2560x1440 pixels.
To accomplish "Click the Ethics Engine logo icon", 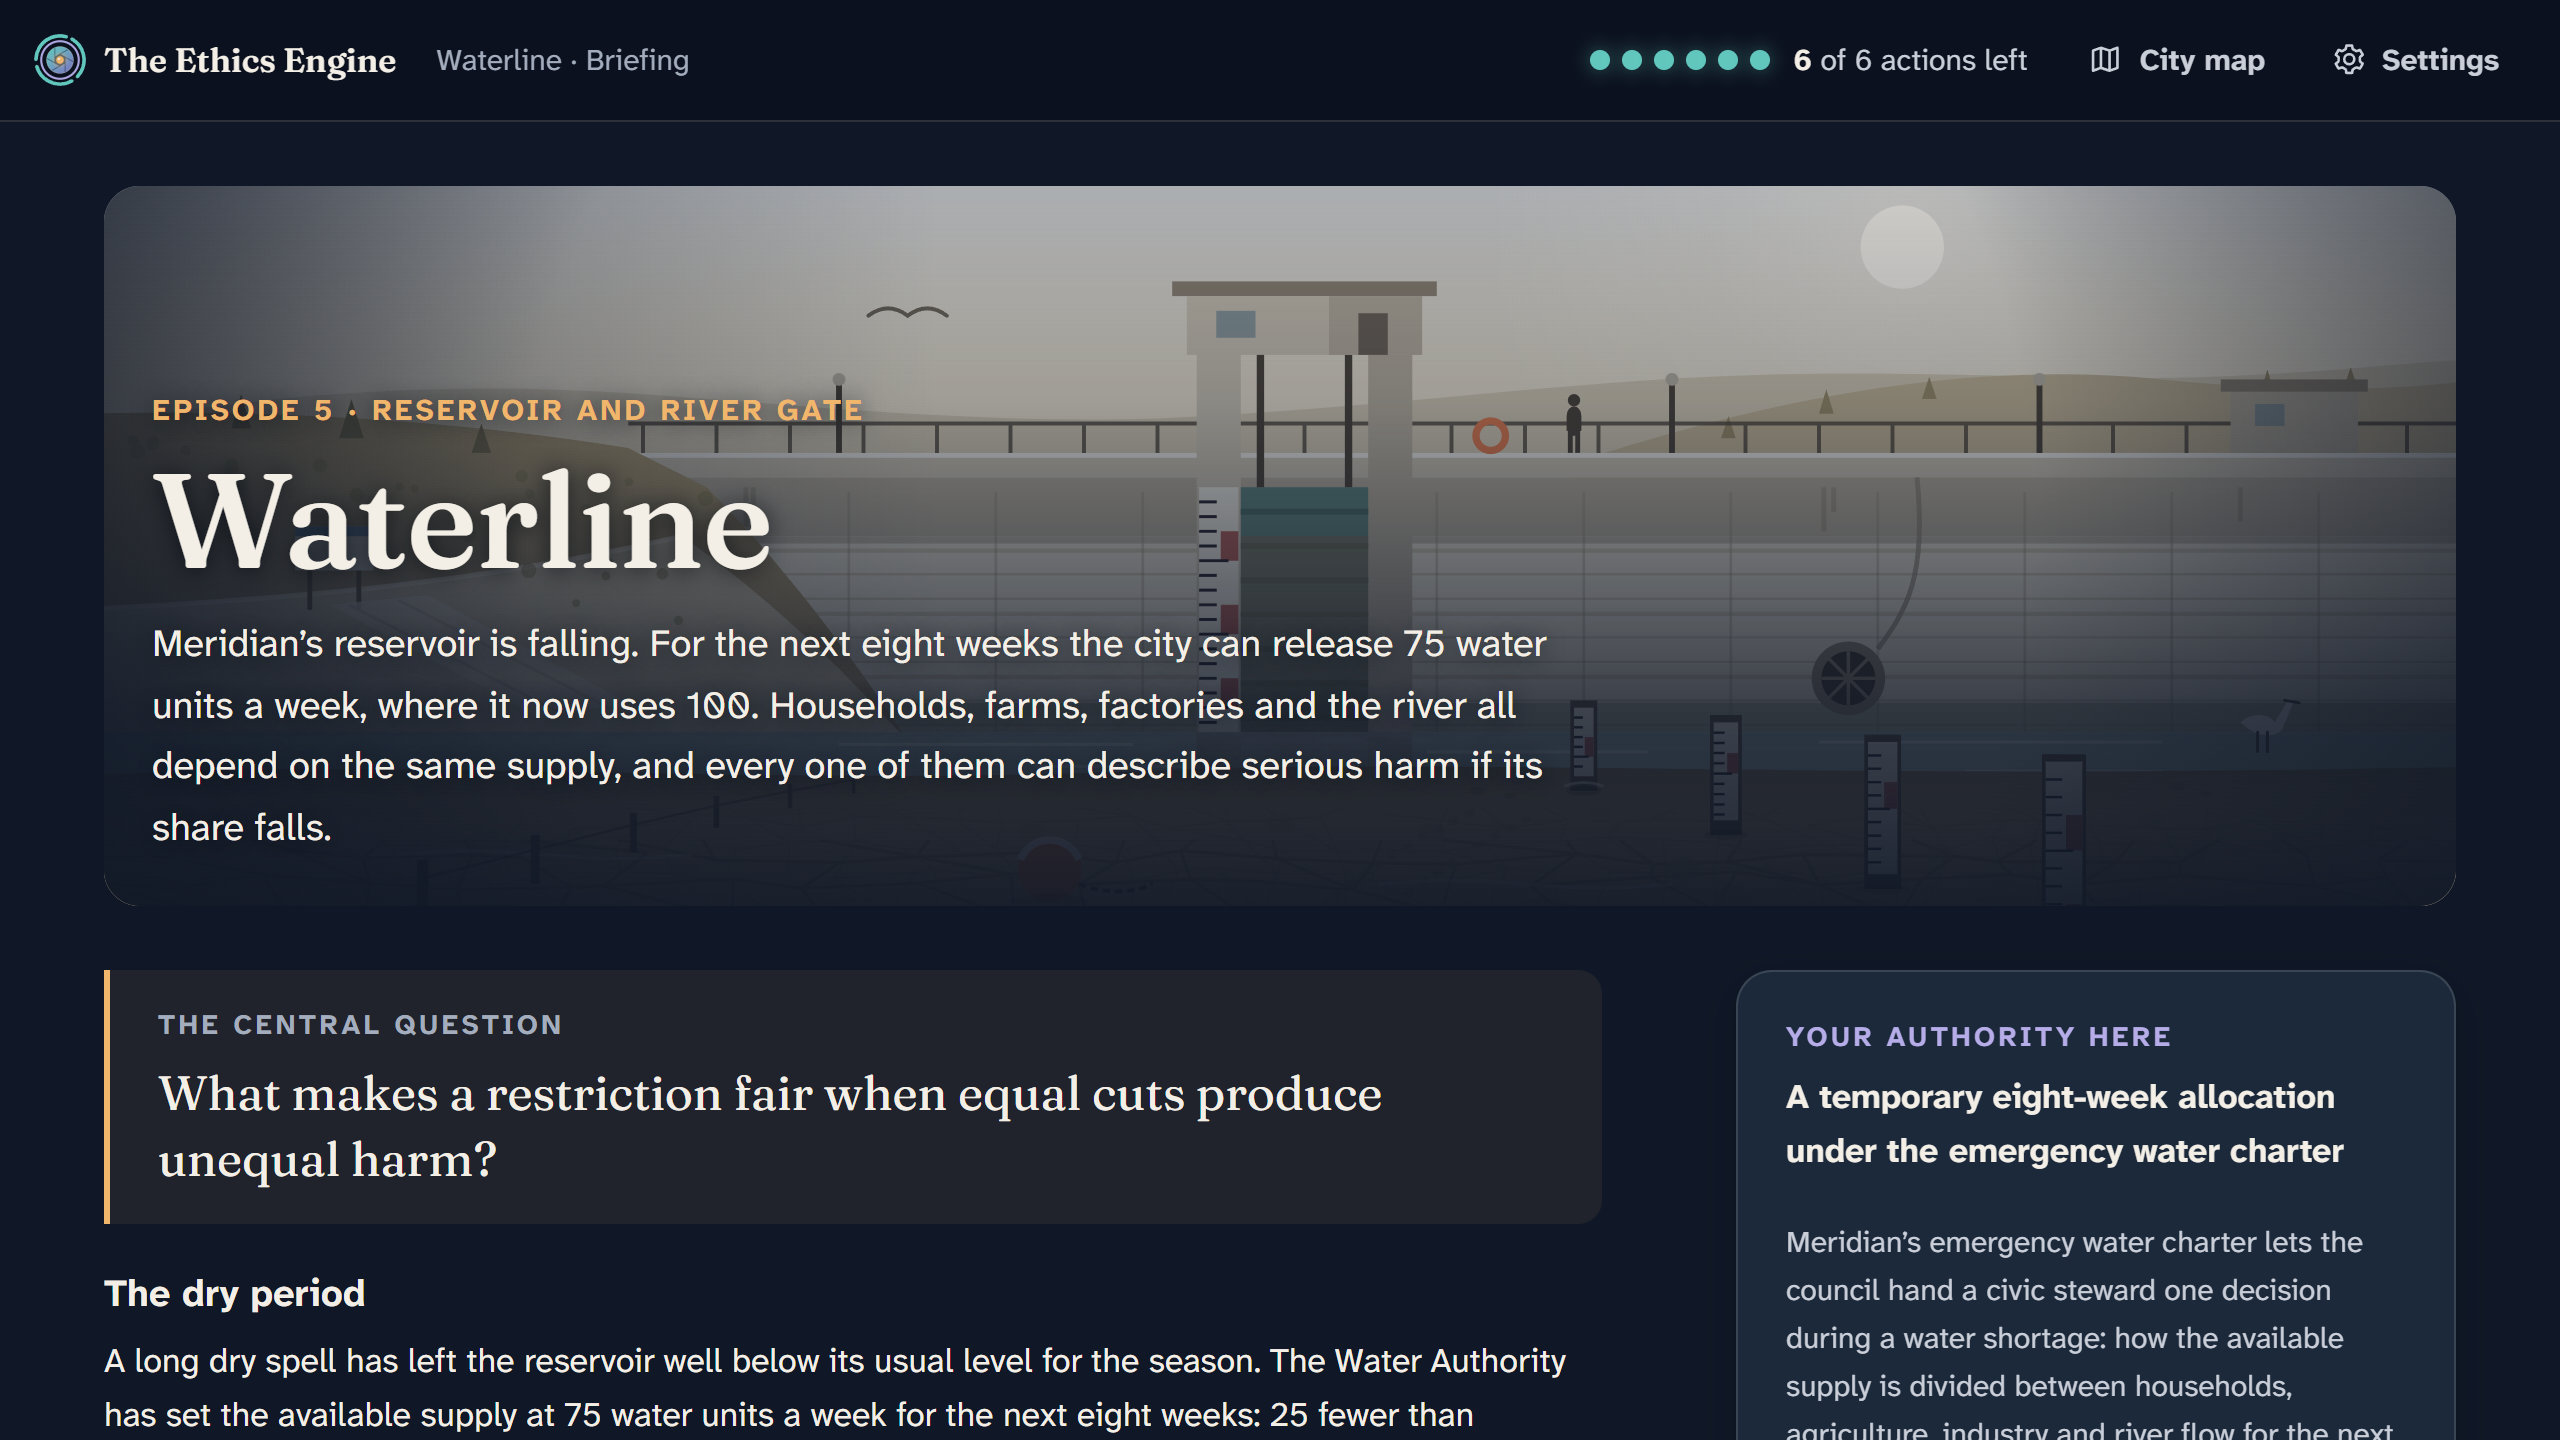I will tap(60, 60).
